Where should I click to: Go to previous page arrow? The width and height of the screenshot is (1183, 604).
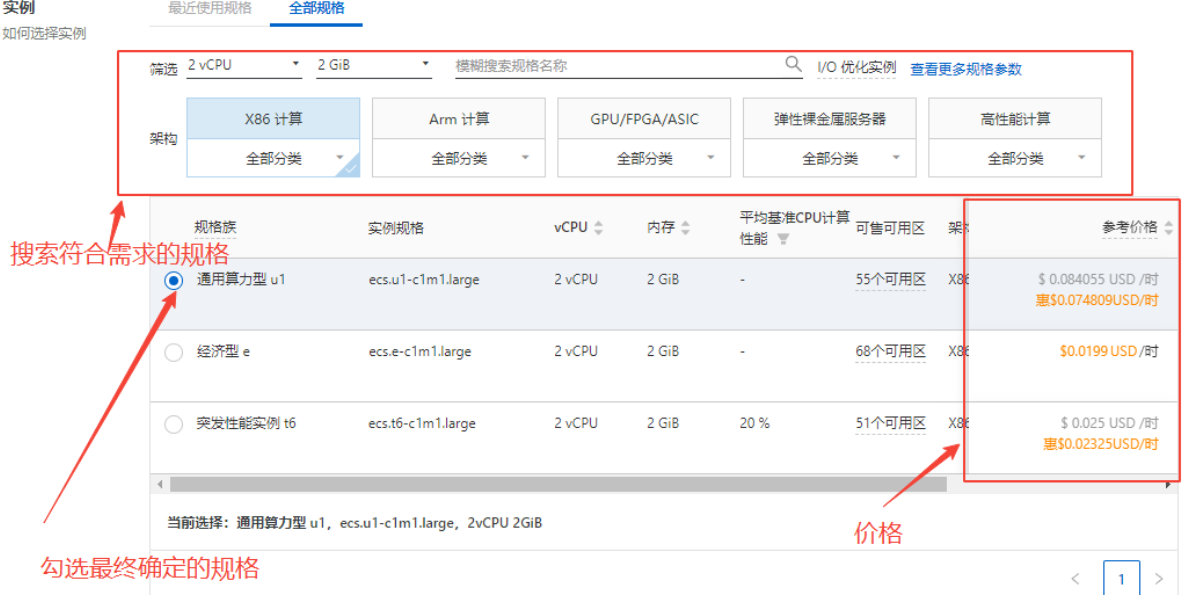point(1076,579)
